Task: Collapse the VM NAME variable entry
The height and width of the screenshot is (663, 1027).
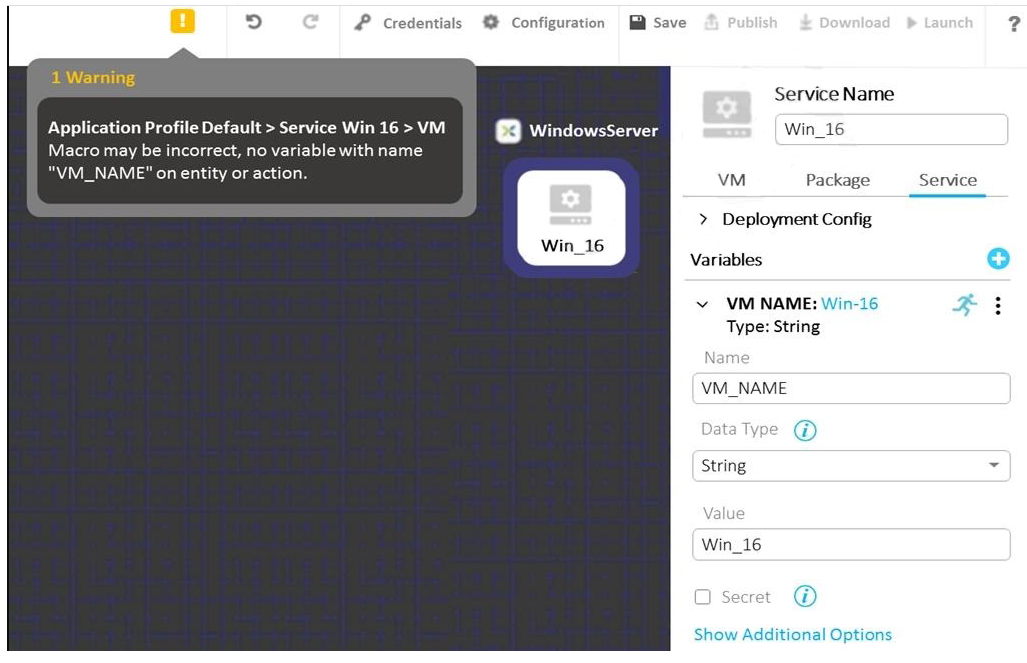Action: point(703,305)
